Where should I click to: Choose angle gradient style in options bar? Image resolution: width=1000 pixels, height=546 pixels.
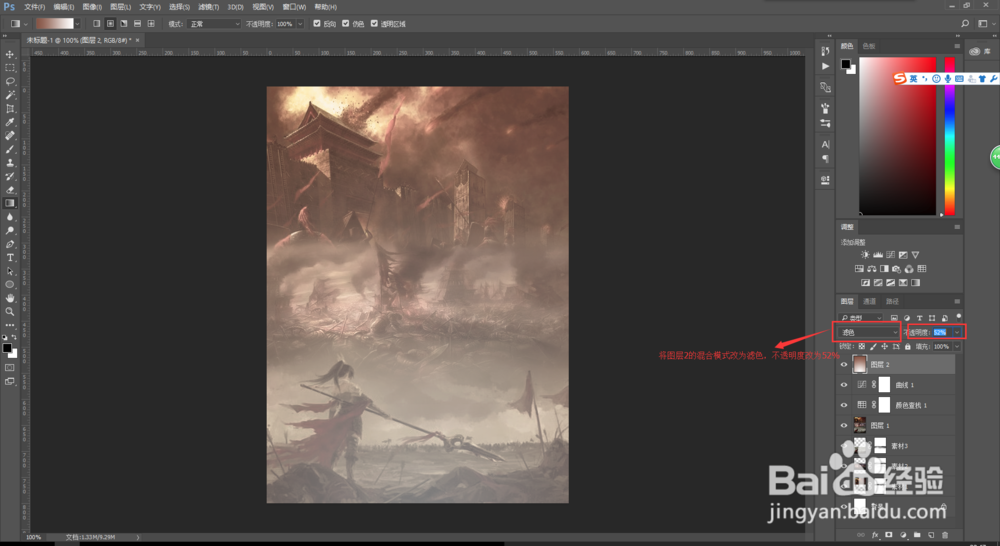point(124,24)
